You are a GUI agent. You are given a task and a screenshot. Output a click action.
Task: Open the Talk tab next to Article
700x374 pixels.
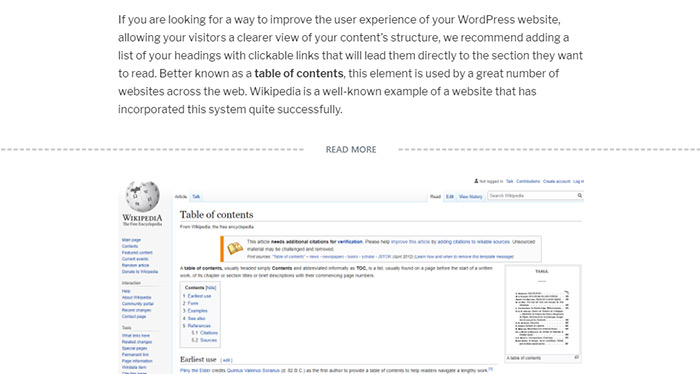196,196
